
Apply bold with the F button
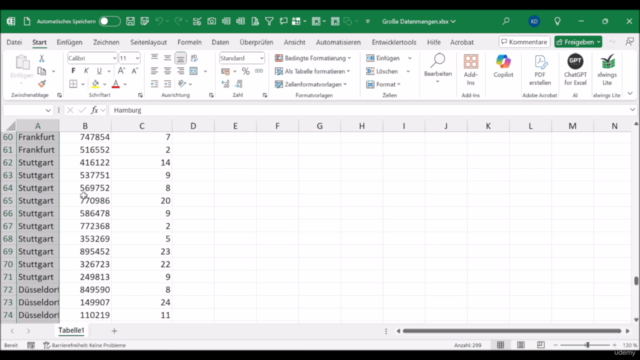(73, 71)
